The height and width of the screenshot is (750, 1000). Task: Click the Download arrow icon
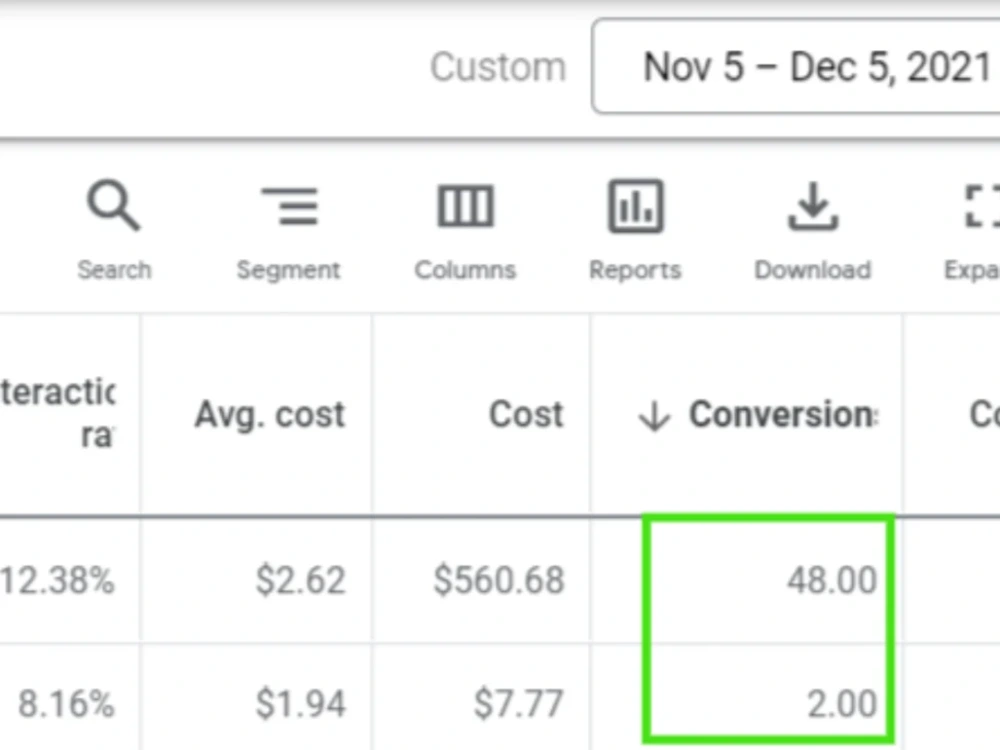(812, 206)
